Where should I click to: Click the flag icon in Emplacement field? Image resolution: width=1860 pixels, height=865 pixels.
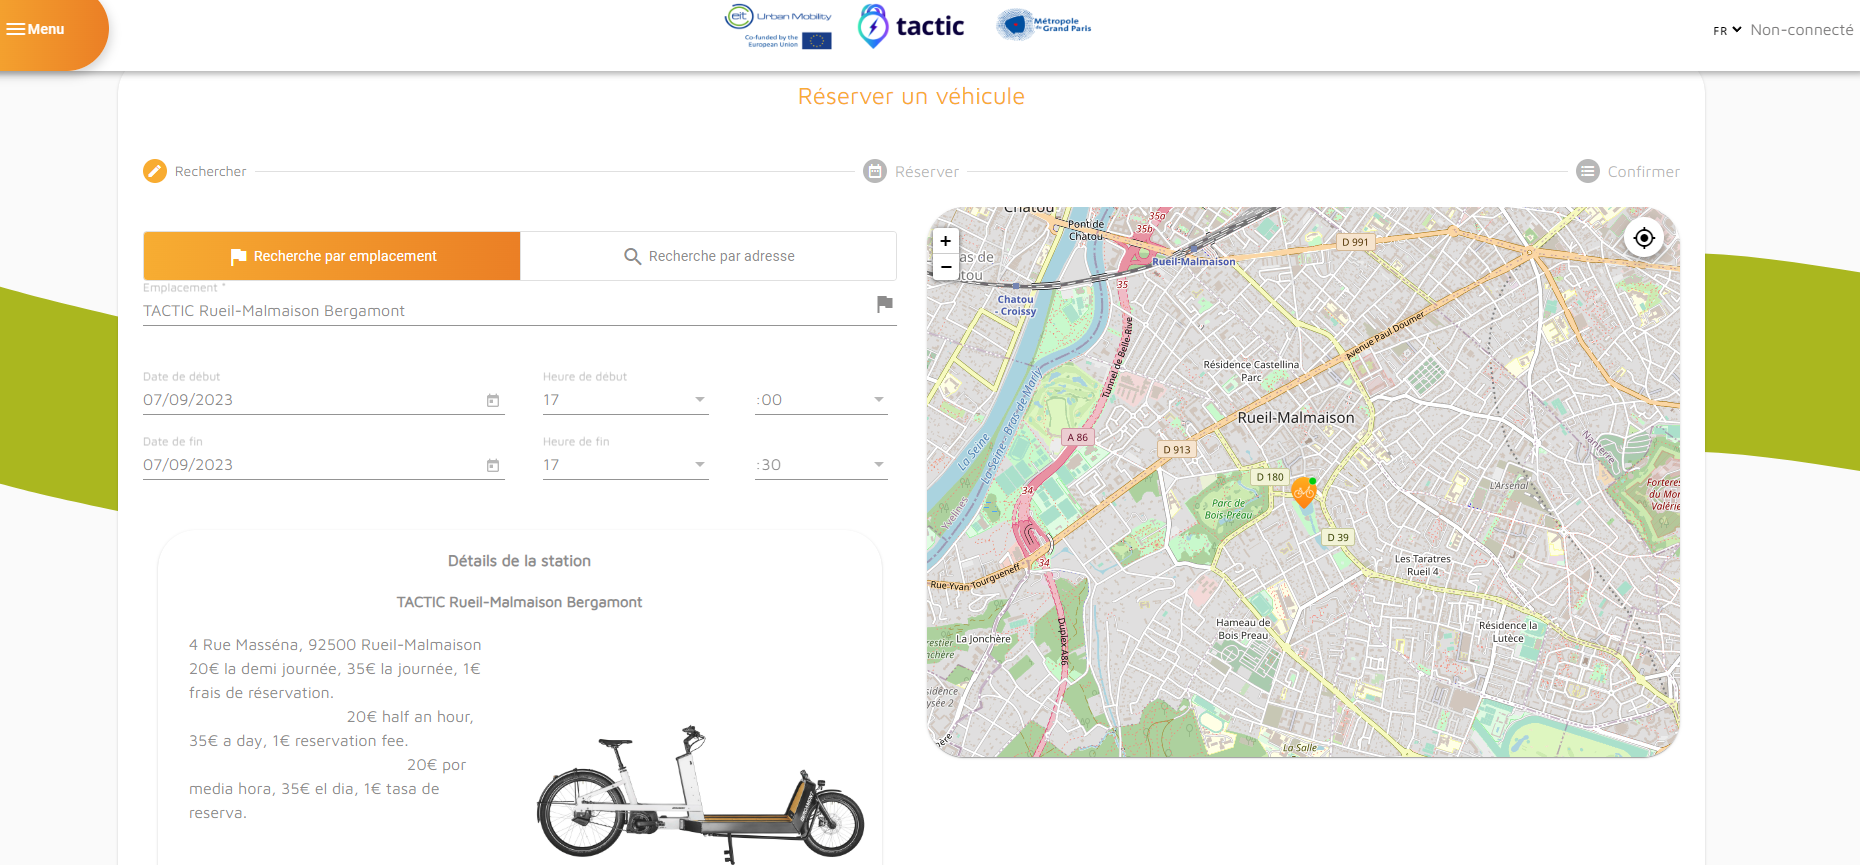click(x=884, y=304)
